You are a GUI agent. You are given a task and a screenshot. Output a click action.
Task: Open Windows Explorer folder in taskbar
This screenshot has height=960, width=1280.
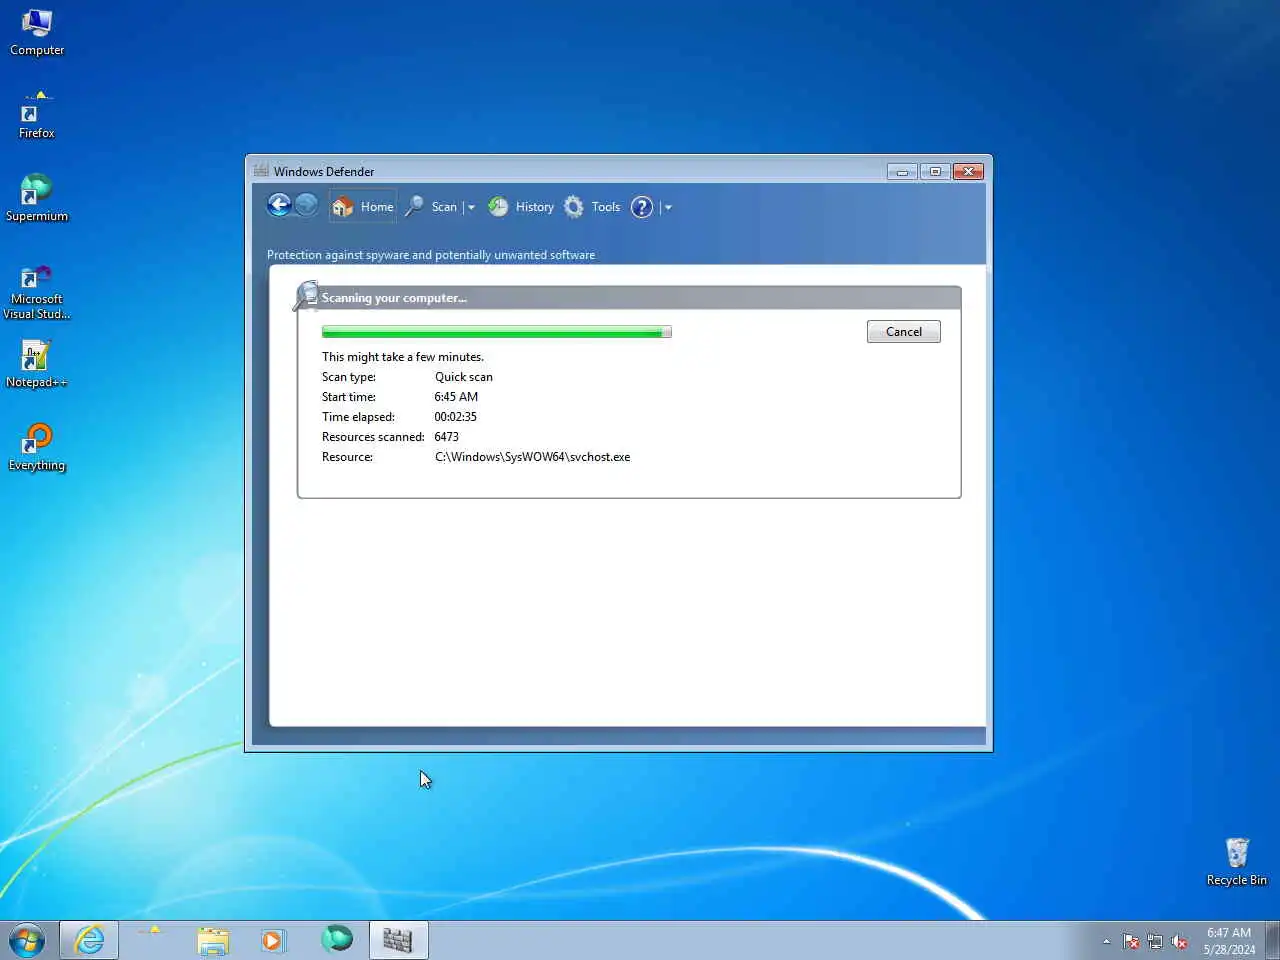tap(212, 940)
